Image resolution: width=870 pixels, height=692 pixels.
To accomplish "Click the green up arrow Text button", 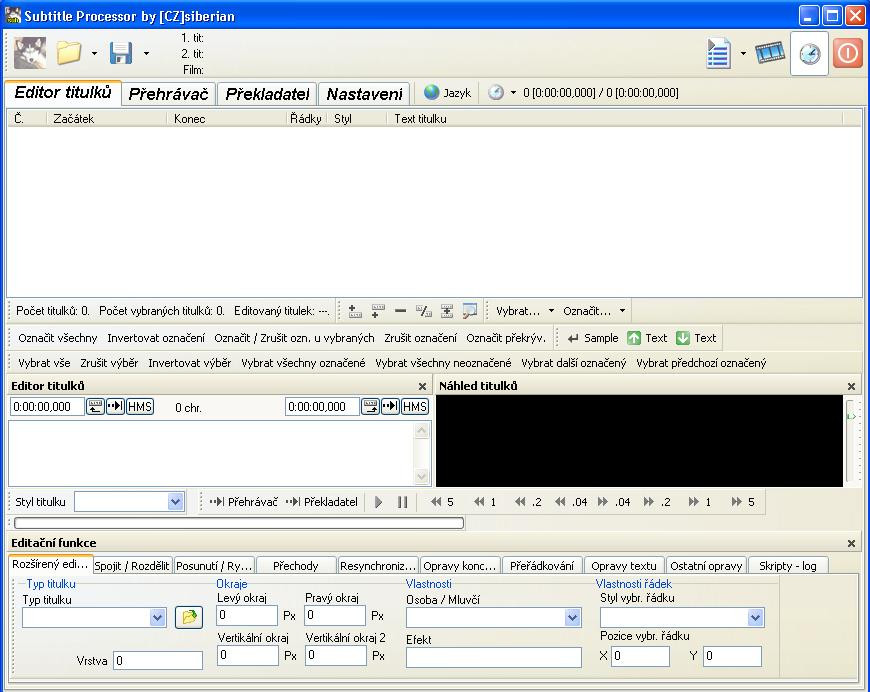I will click(x=647, y=338).
